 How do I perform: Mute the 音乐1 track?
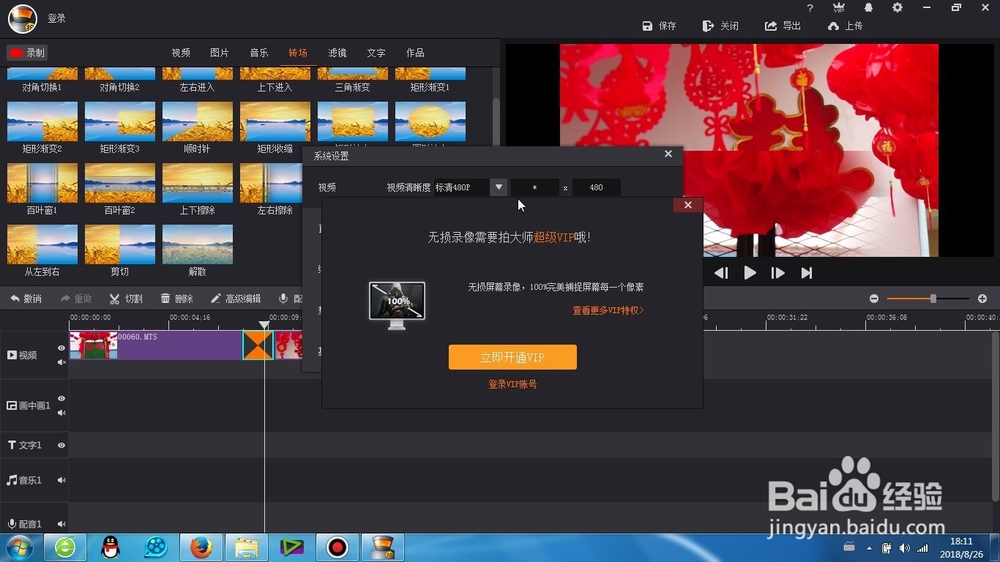[61, 480]
